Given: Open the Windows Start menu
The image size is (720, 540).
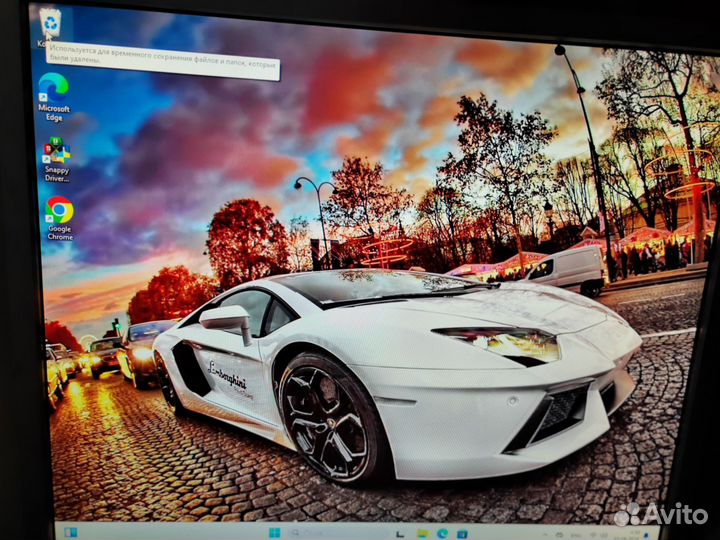Looking at the screenshot, I should pos(275,533).
